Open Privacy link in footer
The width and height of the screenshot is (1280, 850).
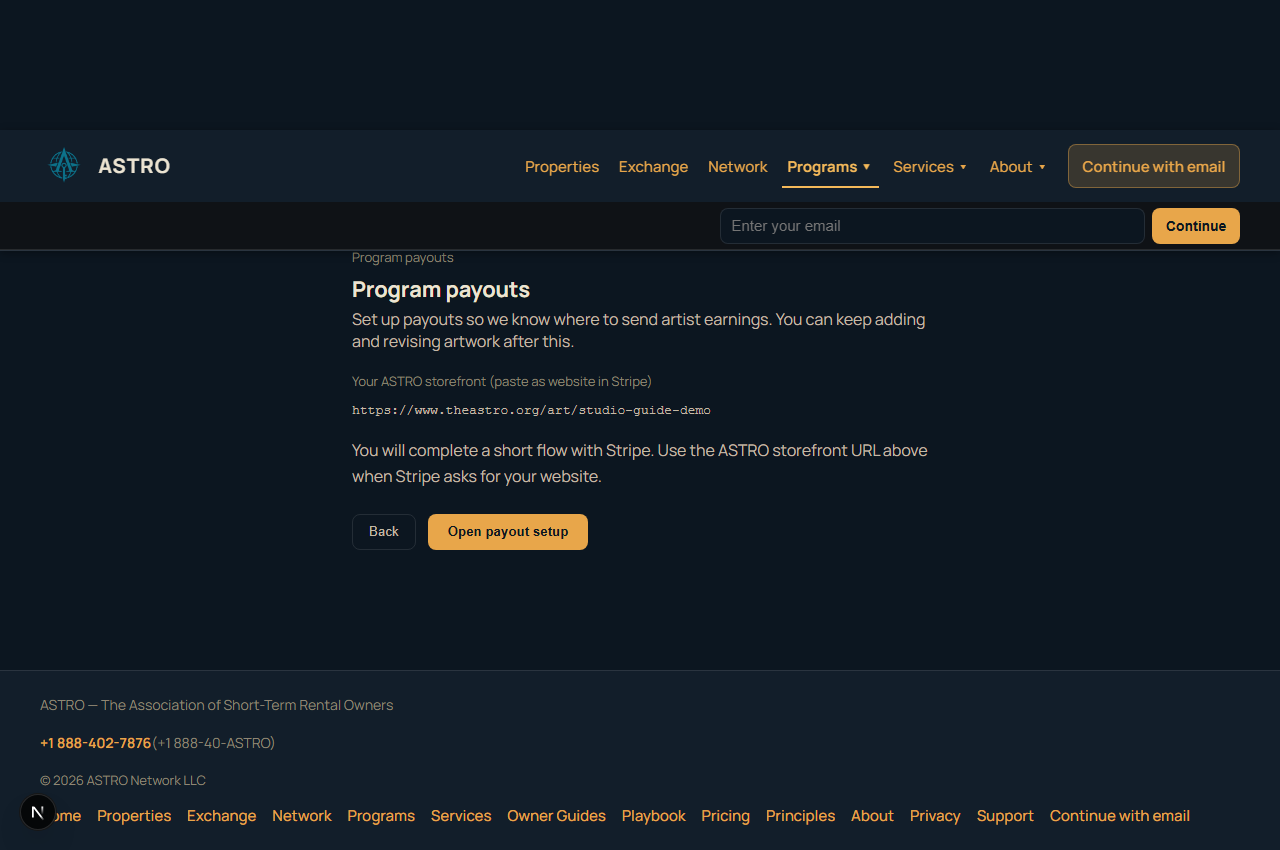coord(936,816)
